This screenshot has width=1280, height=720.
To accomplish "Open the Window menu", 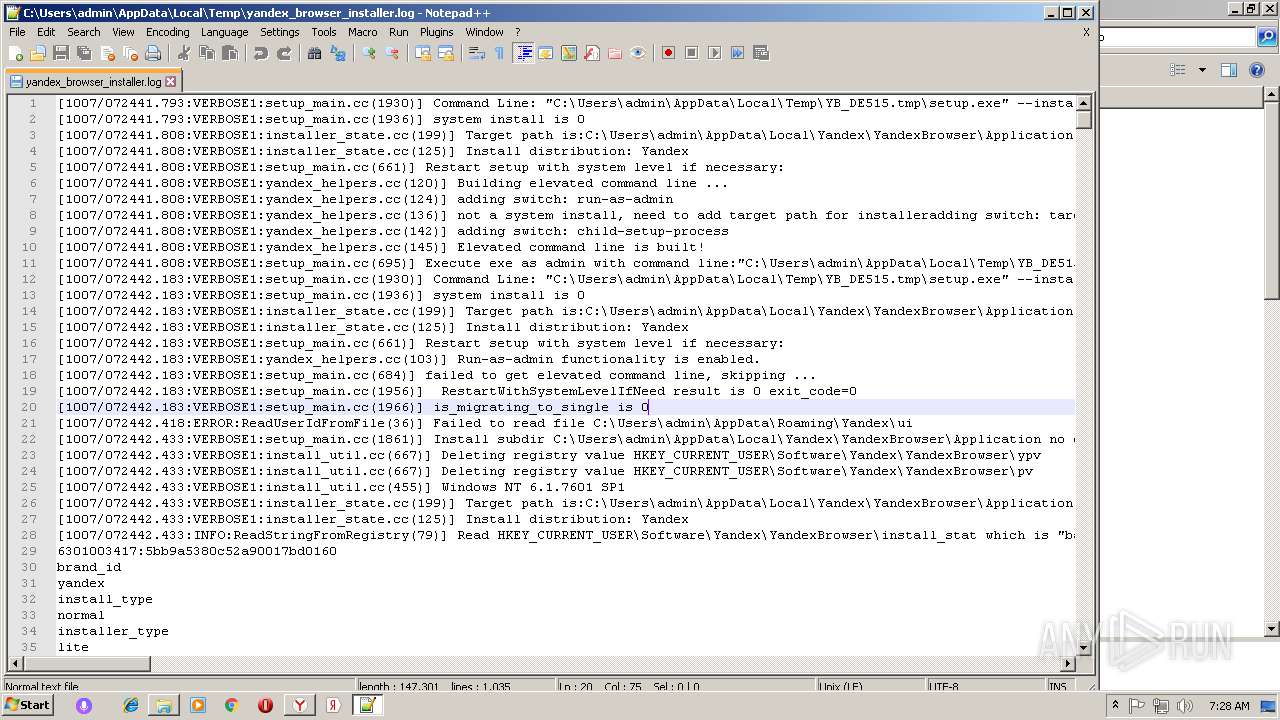I will [x=484, y=32].
